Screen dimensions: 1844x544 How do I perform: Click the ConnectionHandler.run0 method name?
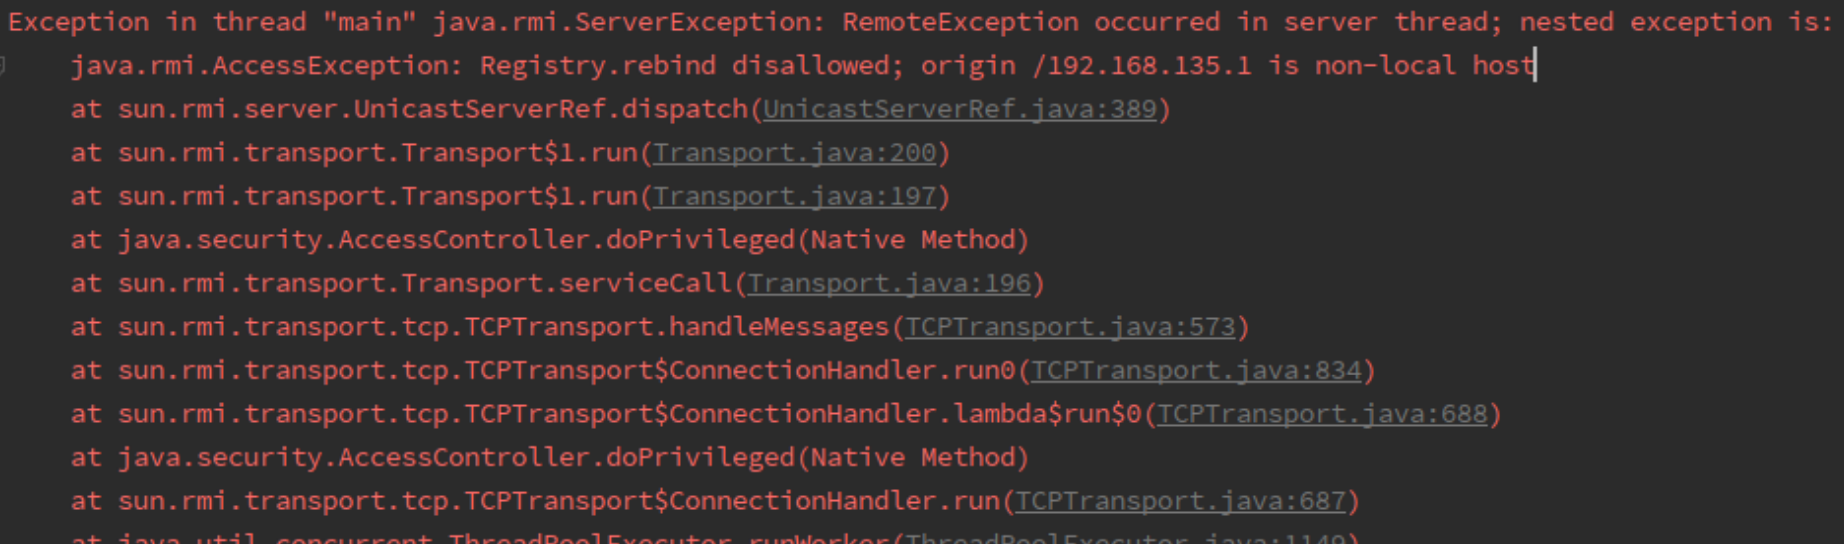[x=842, y=371]
